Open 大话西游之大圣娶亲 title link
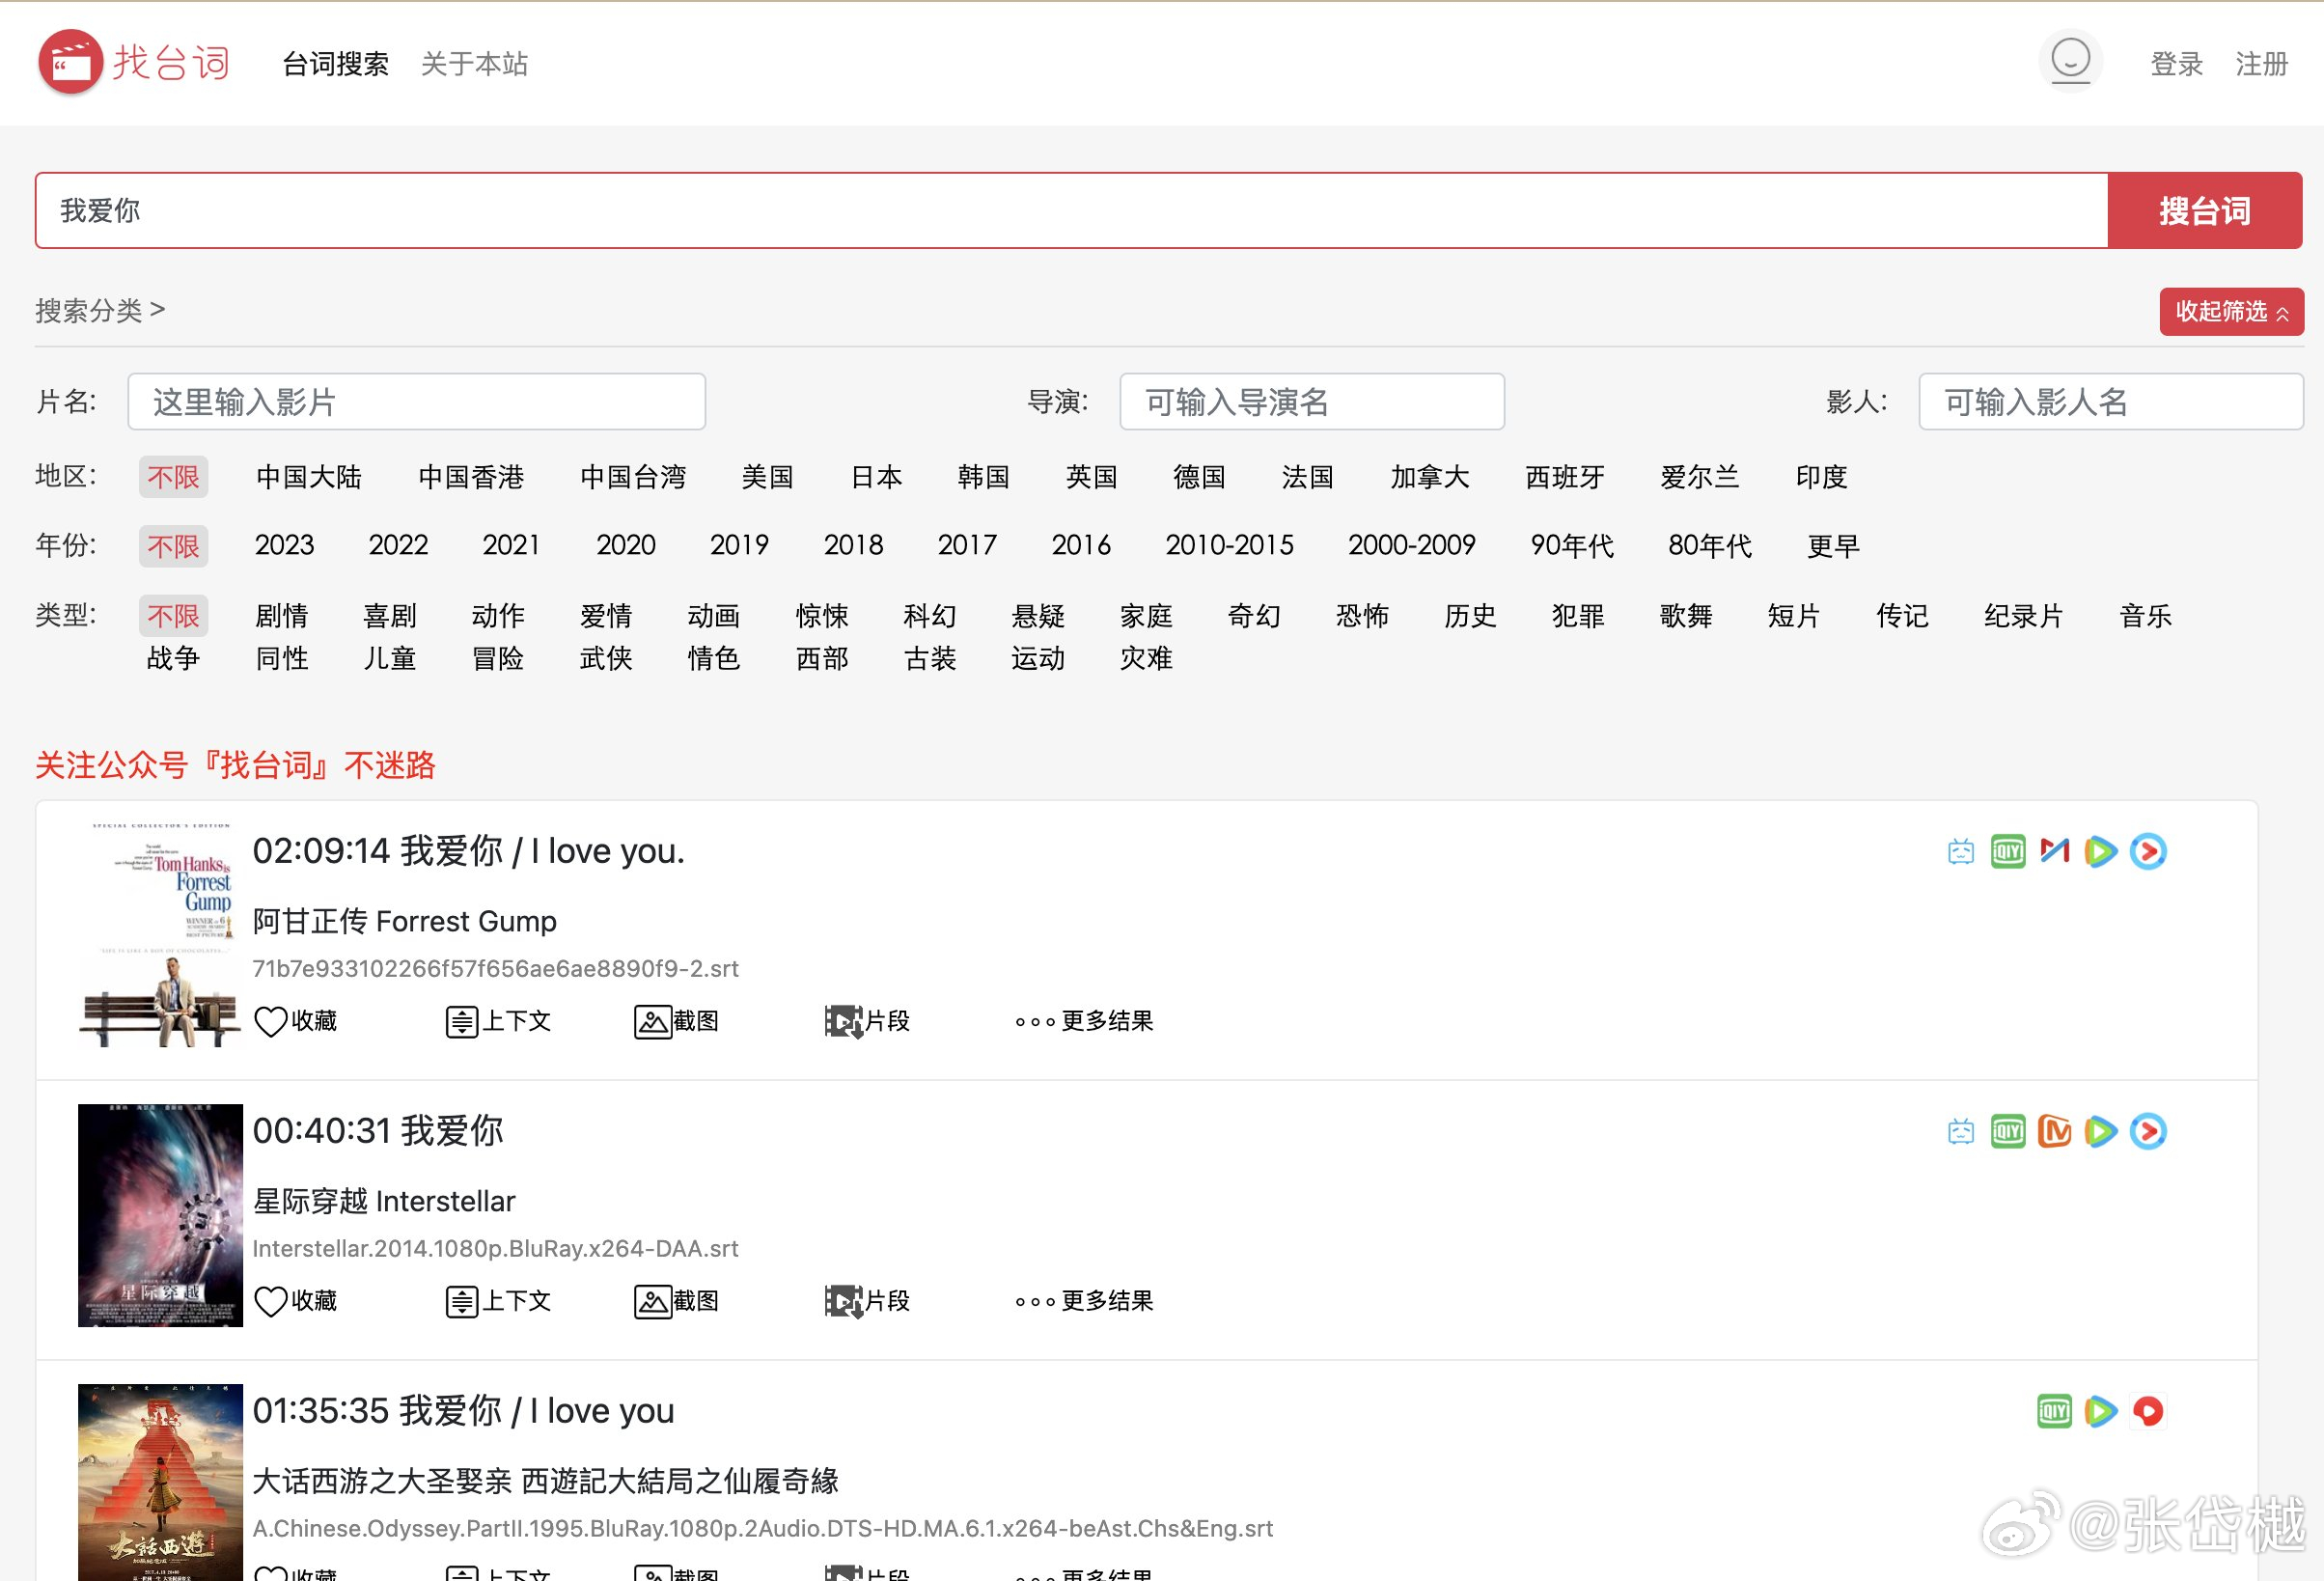Image resolution: width=2324 pixels, height=1581 pixels. click(x=545, y=1481)
